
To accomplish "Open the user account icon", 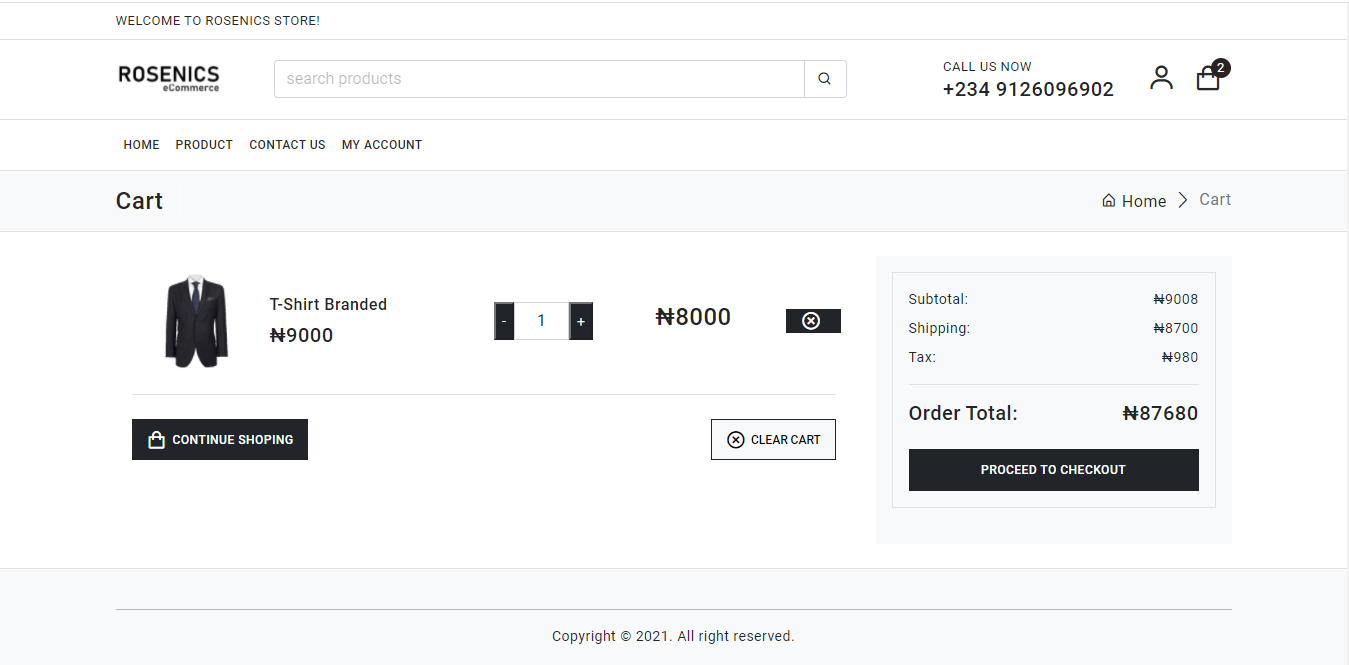I will (x=1161, y=78).
